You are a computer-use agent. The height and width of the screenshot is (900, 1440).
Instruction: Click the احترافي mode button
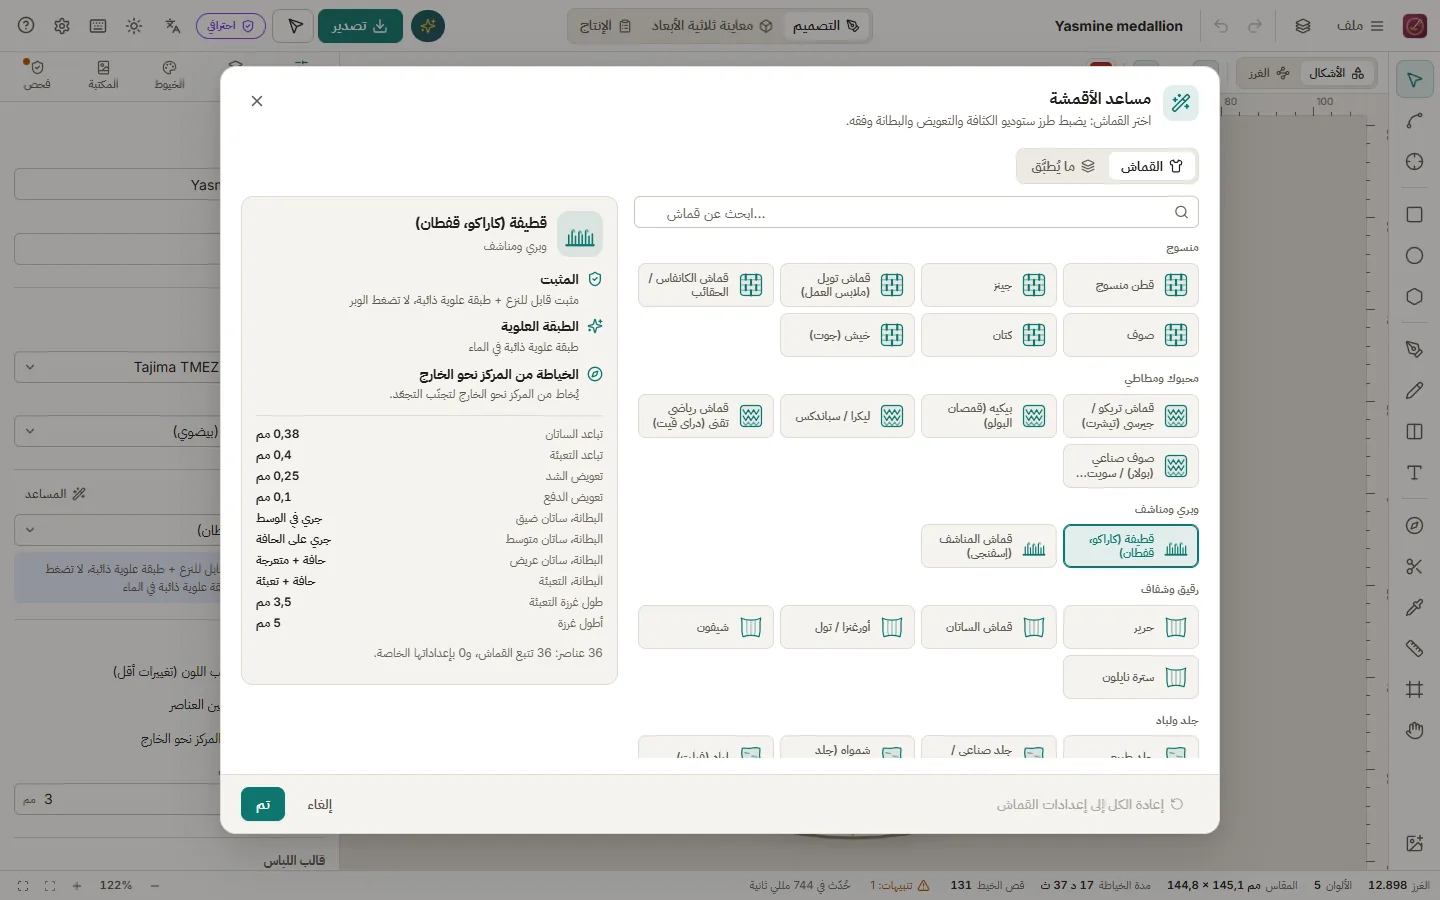(230, 26)
